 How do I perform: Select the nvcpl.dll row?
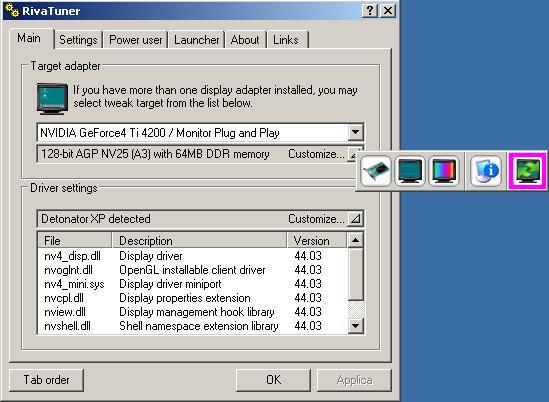[x=193, y=298]
